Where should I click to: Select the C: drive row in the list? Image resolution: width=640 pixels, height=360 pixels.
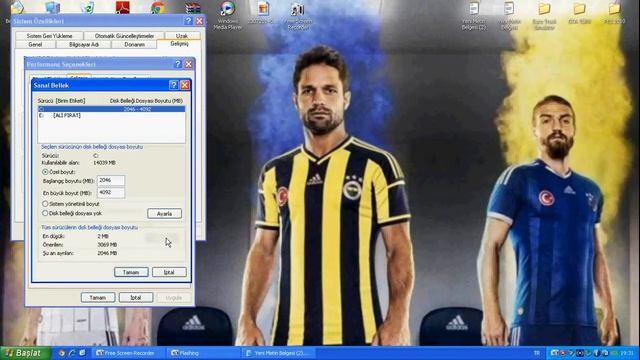(x=111, y=109)
